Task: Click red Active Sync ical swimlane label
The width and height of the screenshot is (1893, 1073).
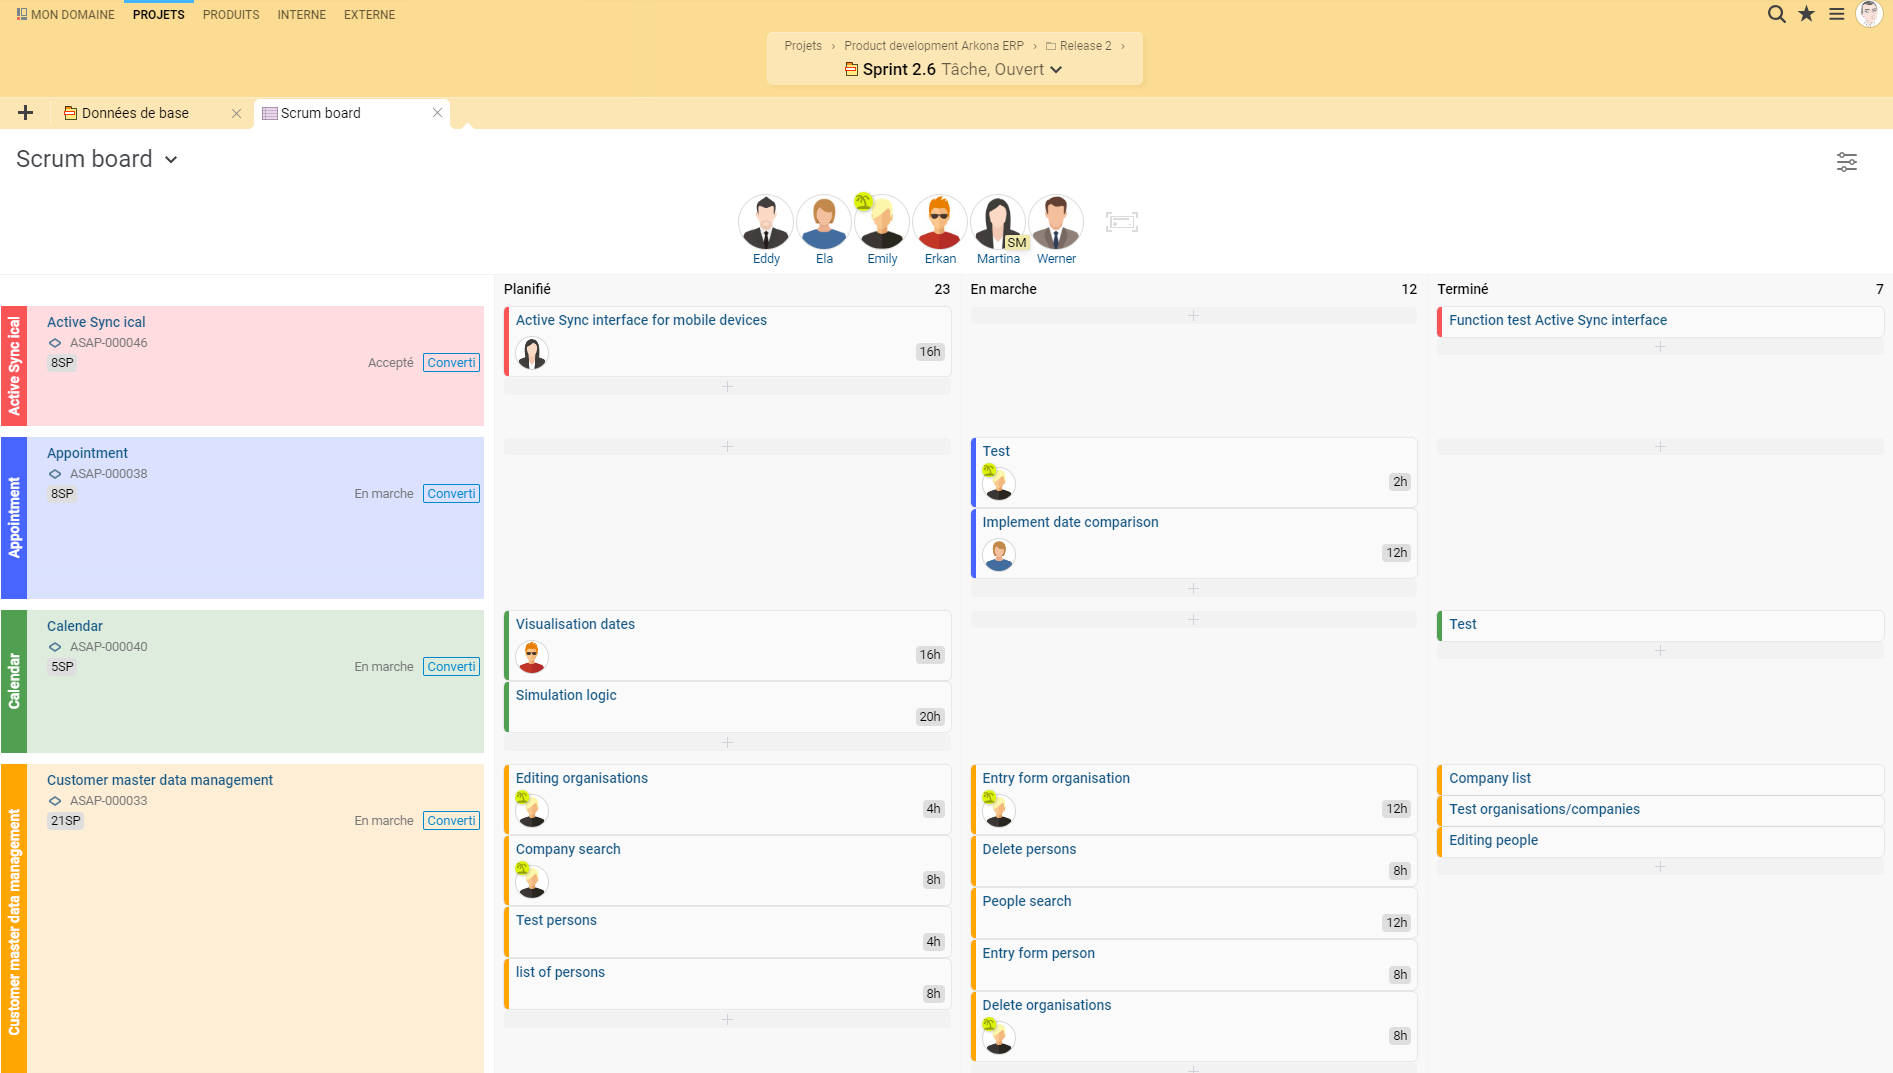Action: point(14,366)
